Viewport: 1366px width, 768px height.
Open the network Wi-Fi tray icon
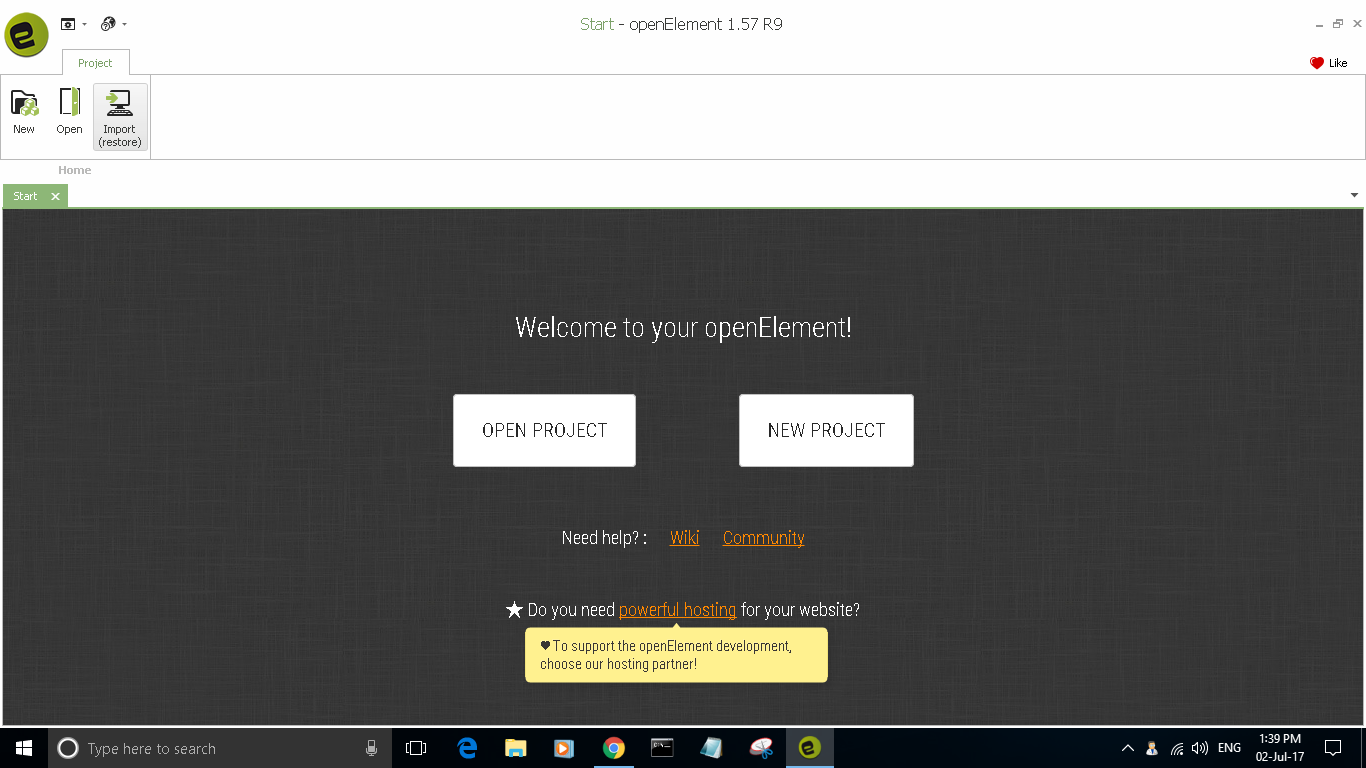1177,748
